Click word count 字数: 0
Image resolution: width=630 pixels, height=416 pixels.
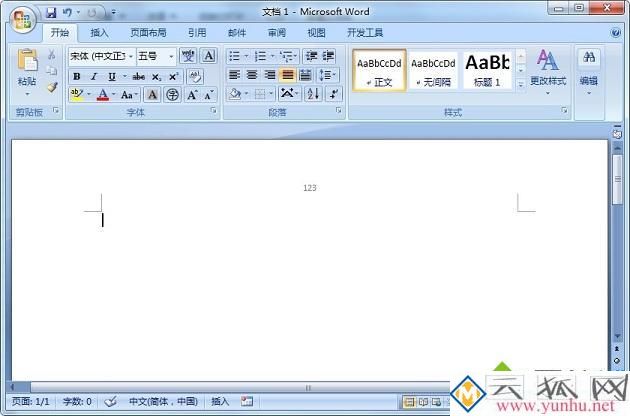click(77, 401)
